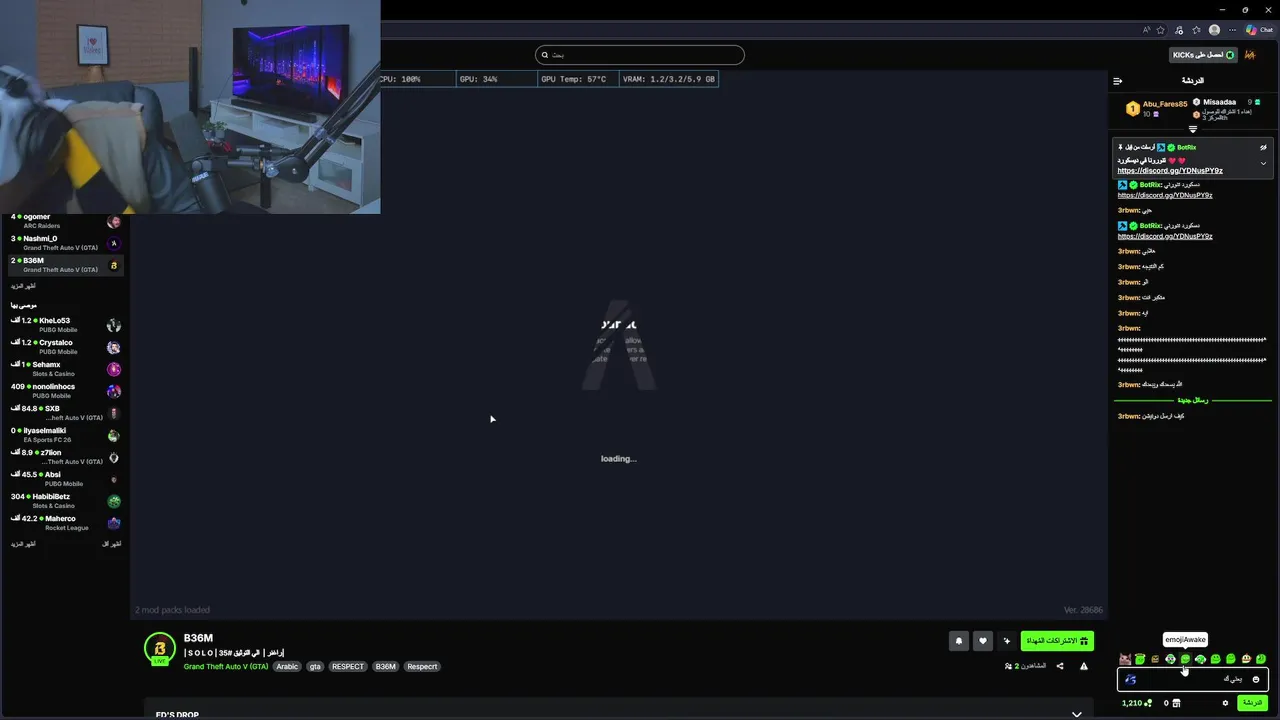Click the search bar at top
Image resolution: width=1280 pixels, height=720 pixels.
click(x=640, y=55)
